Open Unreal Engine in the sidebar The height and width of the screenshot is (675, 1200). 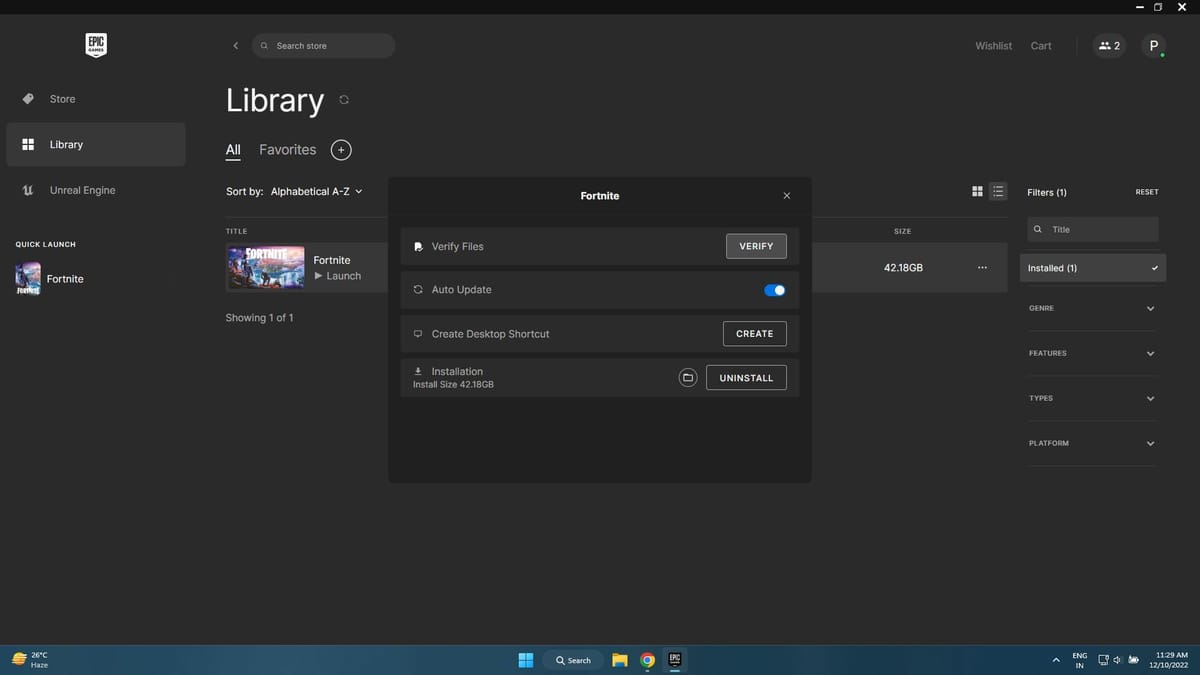click(x=82, y=190)
